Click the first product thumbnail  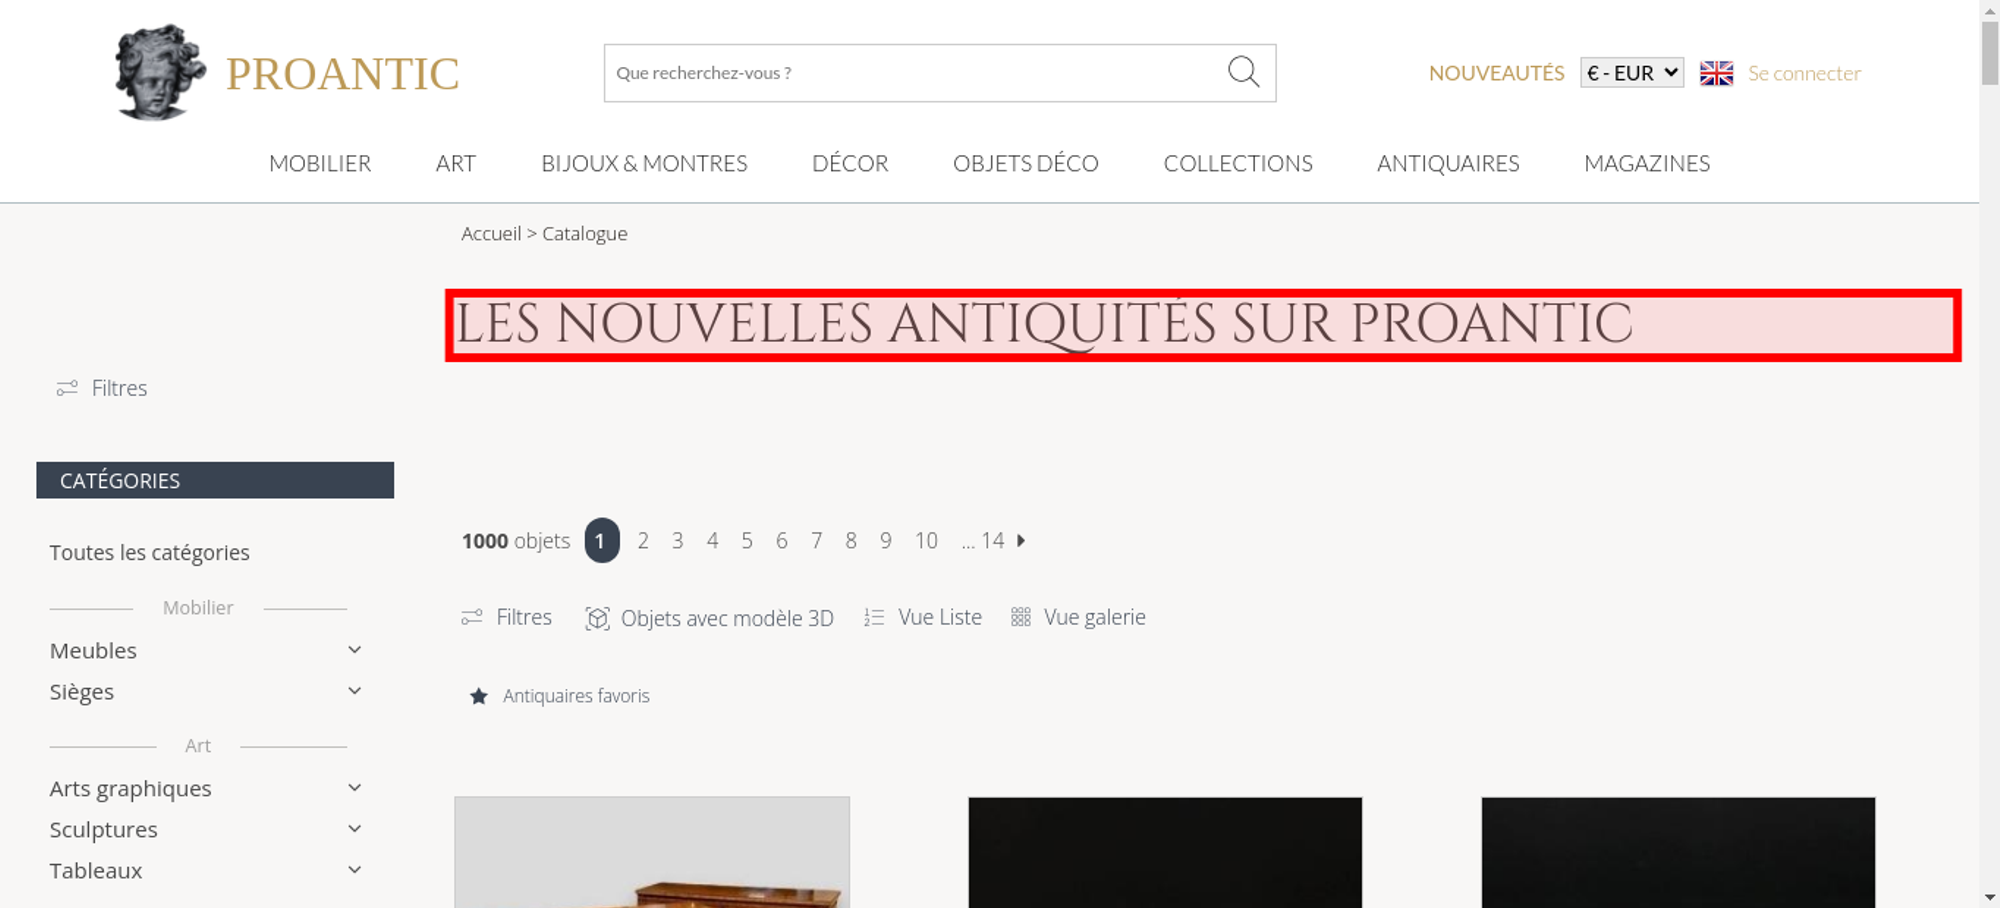click(652, 852)
